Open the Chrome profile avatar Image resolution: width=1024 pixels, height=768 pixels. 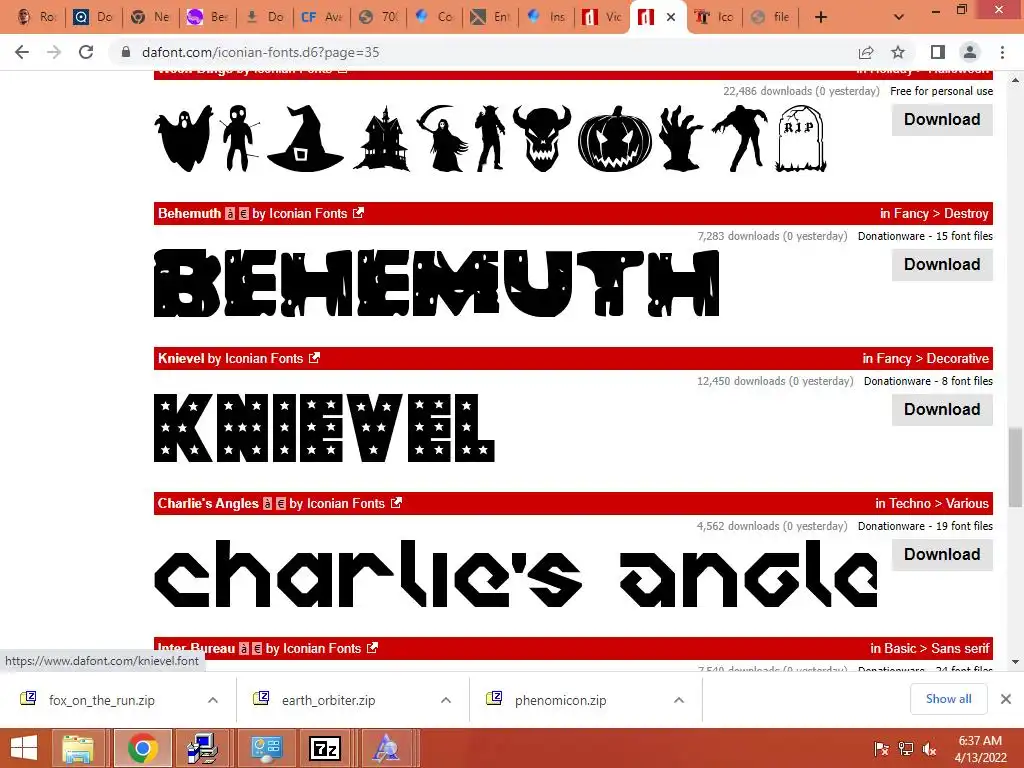[x=970, y=52]
